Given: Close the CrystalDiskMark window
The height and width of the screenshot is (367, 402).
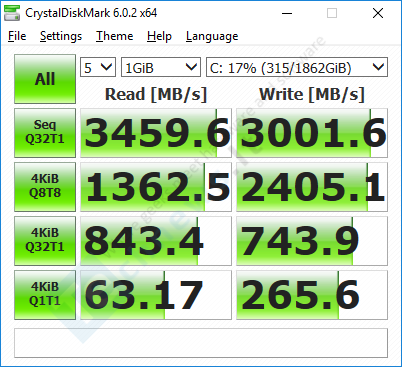Looking at the screenshot, I should point(378,13).
